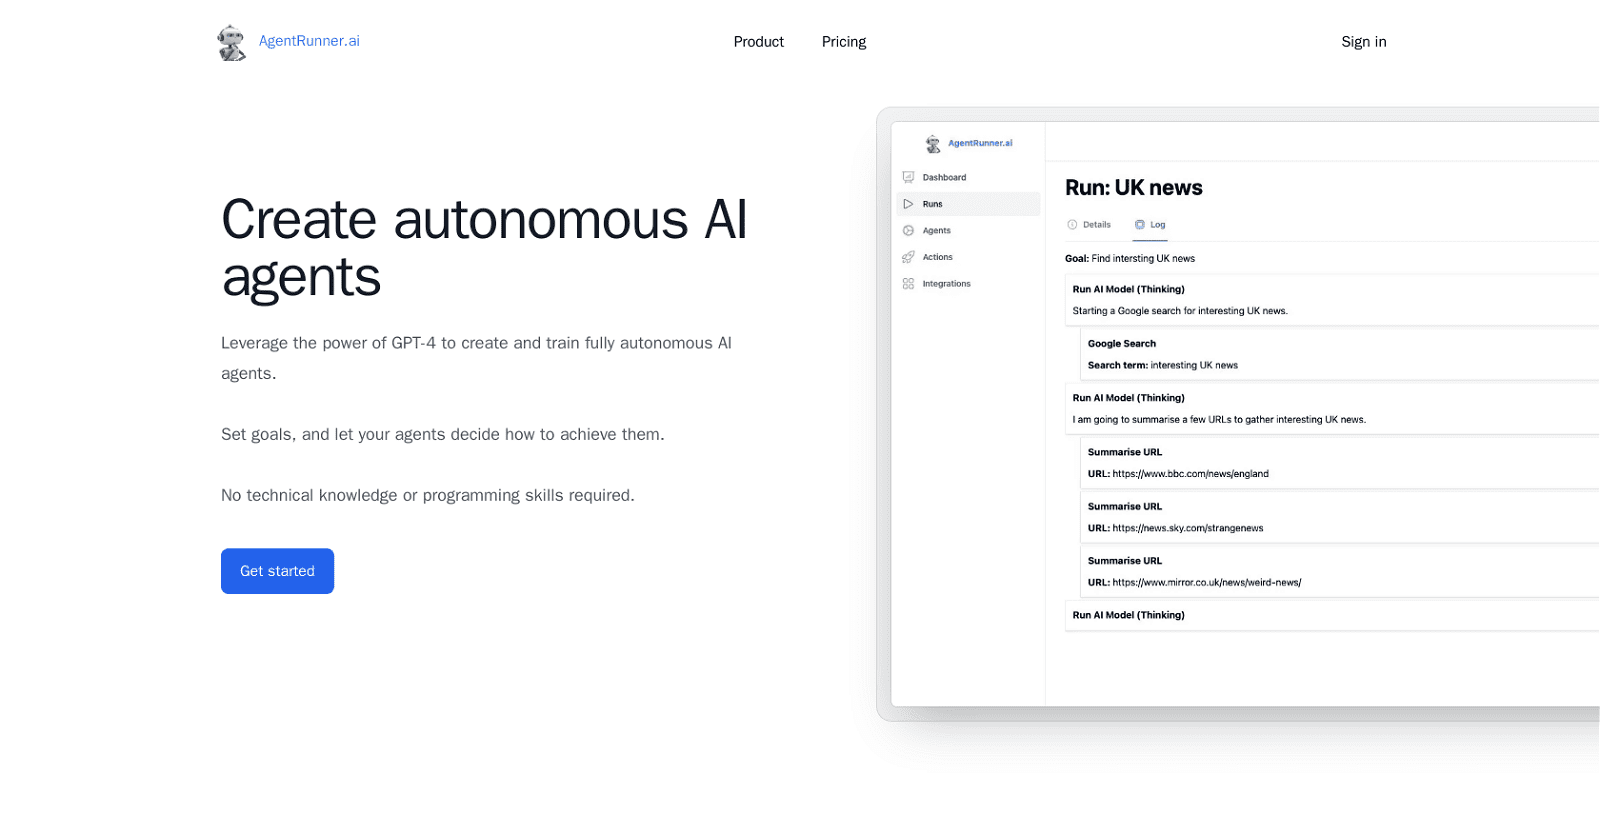The width and height of the screenshot is (1600, 834).
Task: Click the Agents icon in sidebar
Action: click(908, 231)
